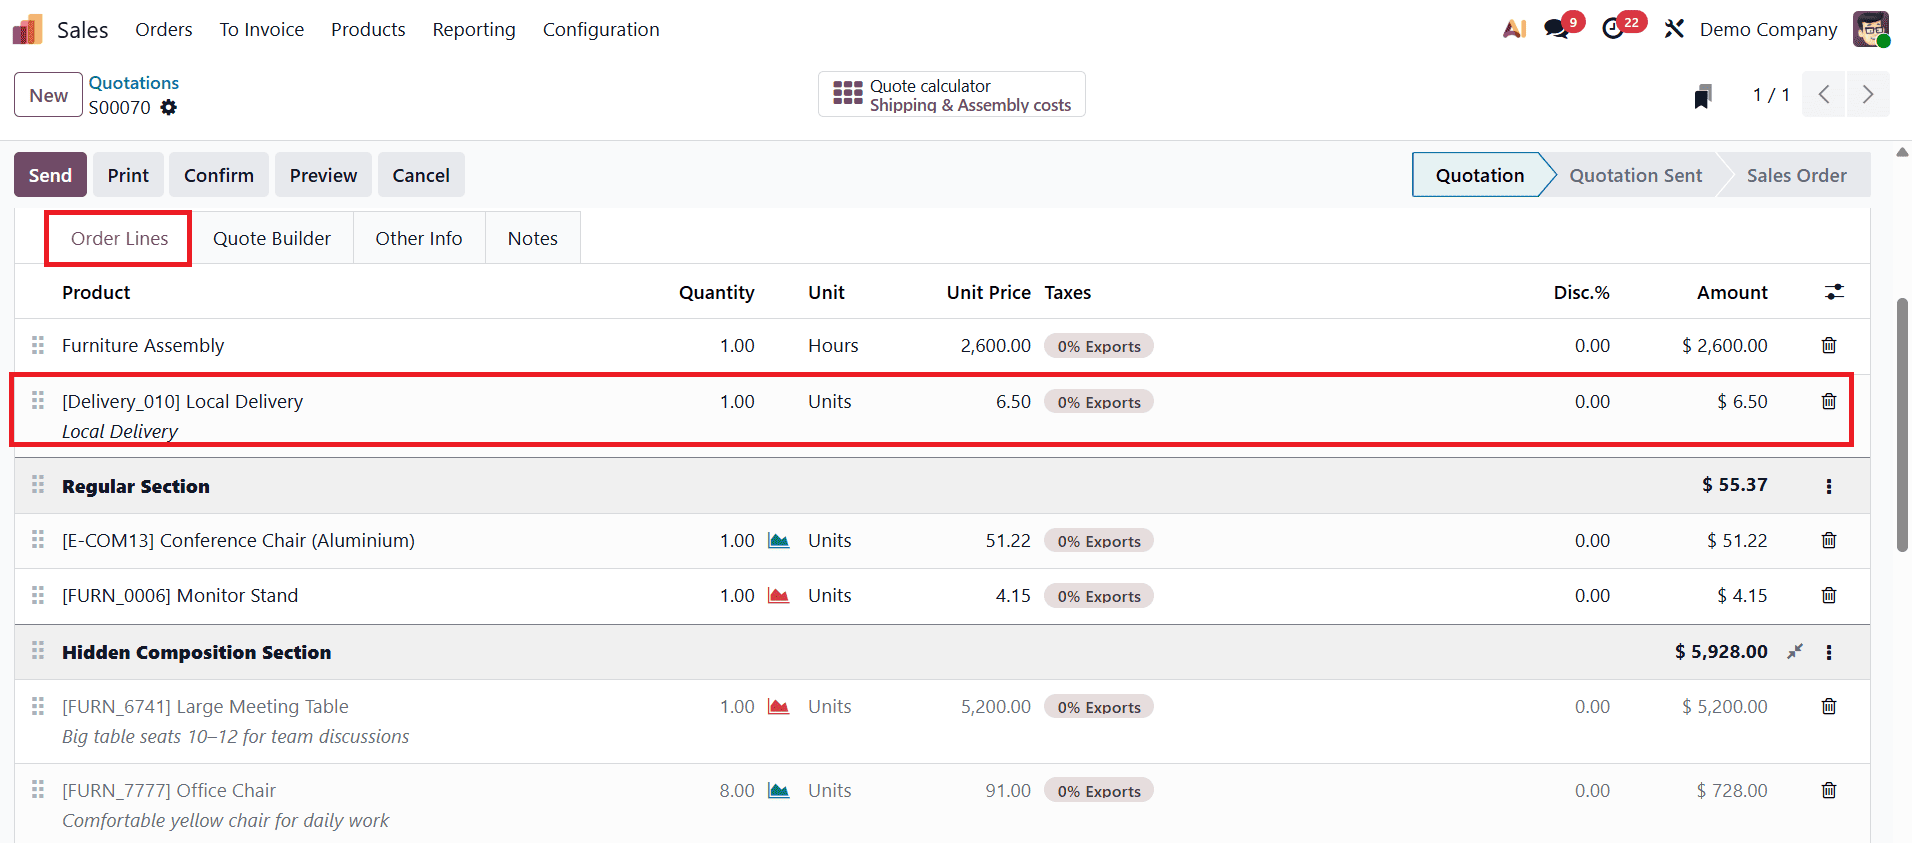Click the Cancel button

click(421, 175)
